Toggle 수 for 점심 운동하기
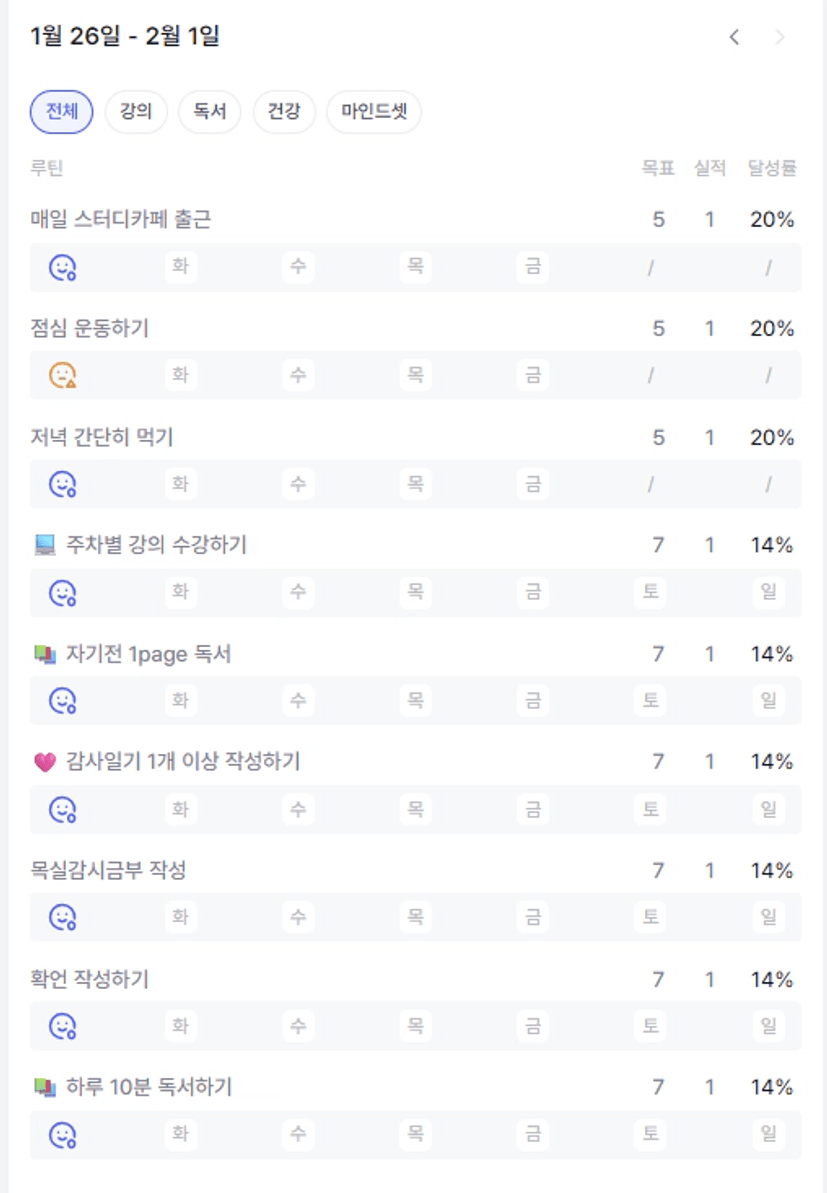 point(297,375)
